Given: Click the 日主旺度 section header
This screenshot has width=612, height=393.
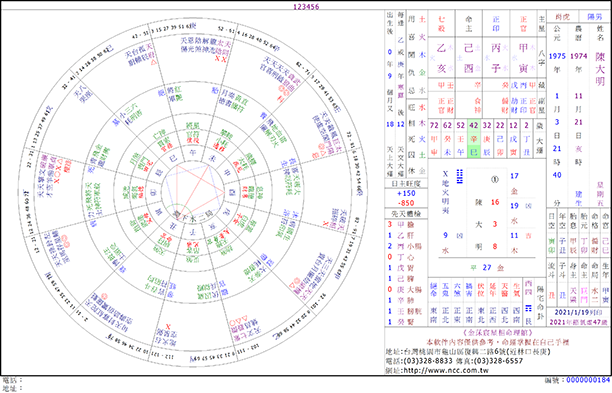Looking at the screenshot, I should tap(406, 183).
